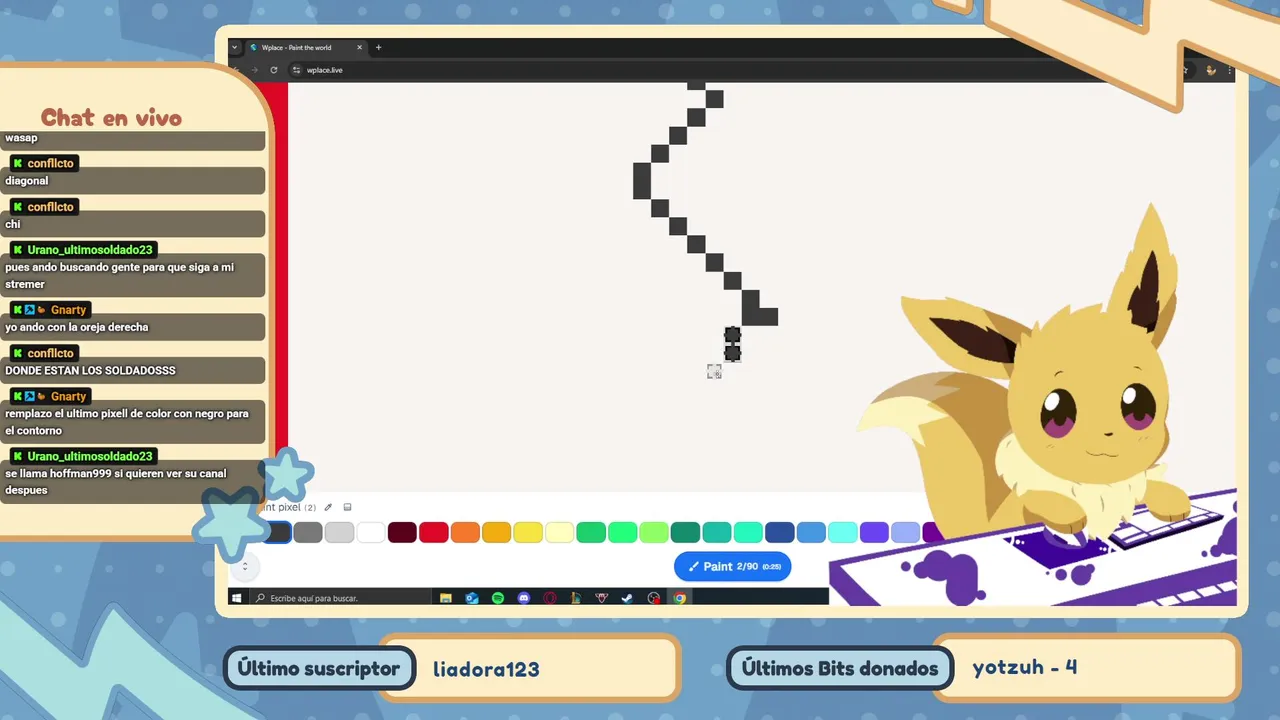
Task: Open the recording app icon next to Steam
Action: pos(654,598)
